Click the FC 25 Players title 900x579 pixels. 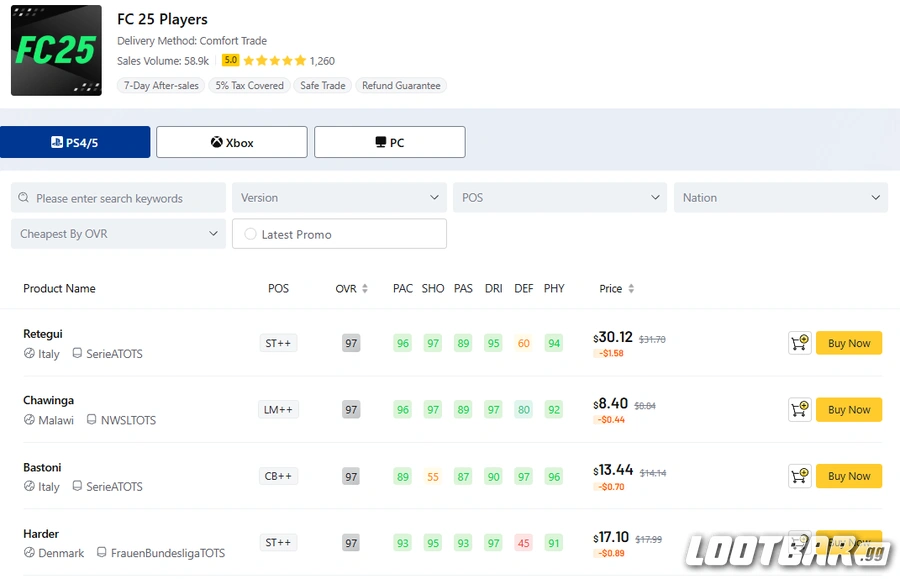162,19
